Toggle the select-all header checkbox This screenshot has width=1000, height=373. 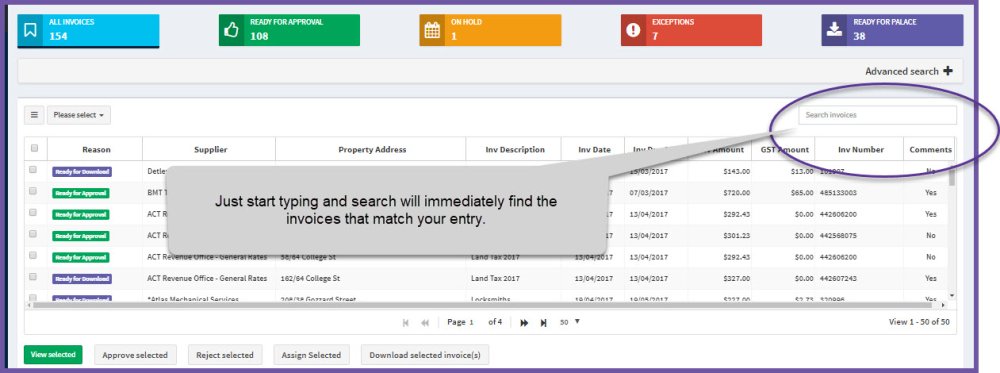coord(34,148)
